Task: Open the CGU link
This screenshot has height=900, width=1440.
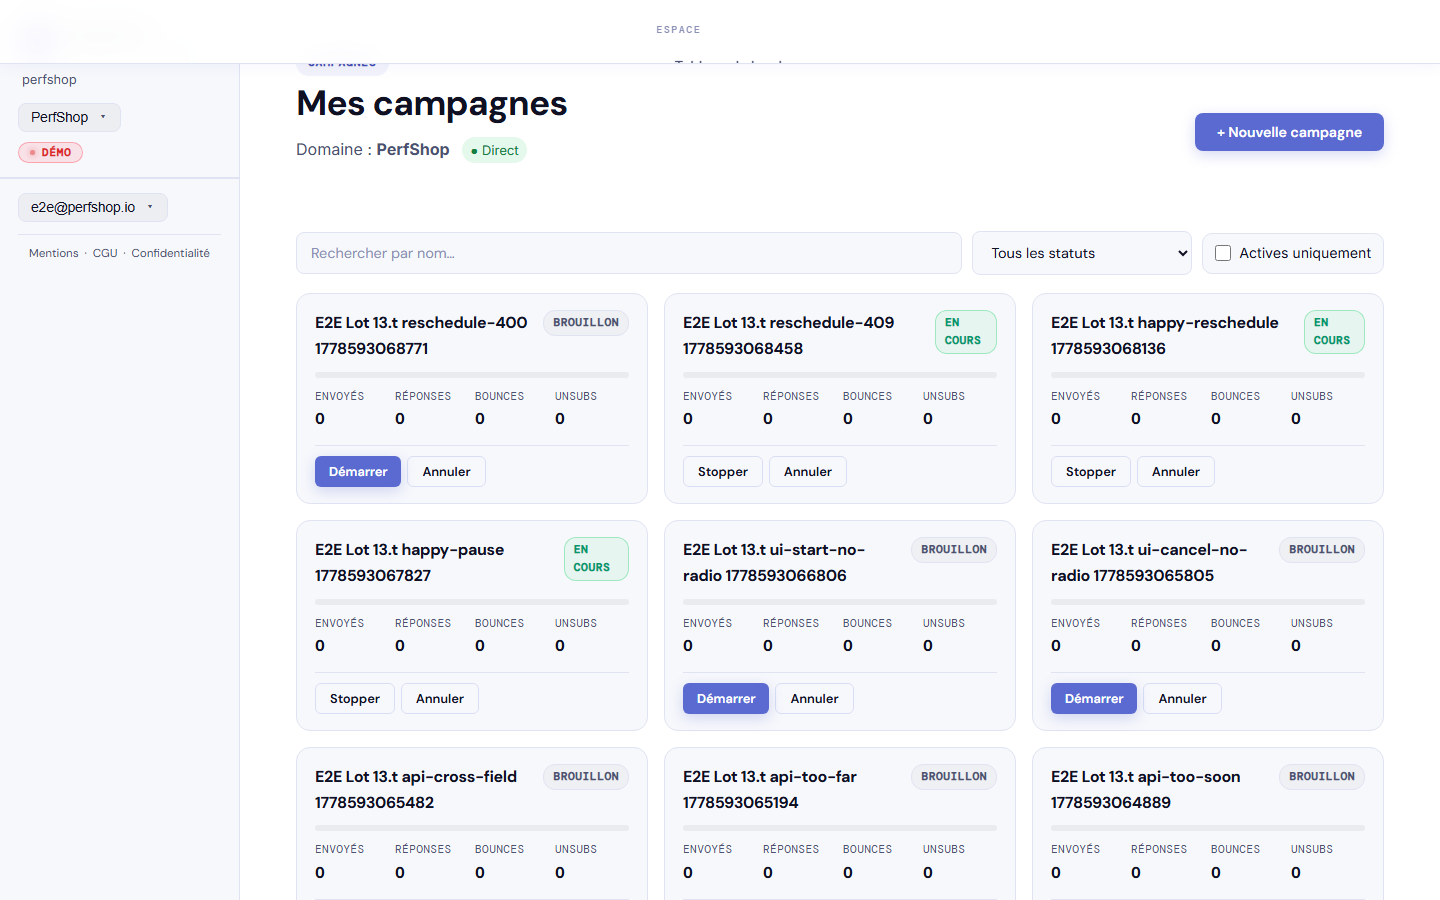Action: coord(105,253)
